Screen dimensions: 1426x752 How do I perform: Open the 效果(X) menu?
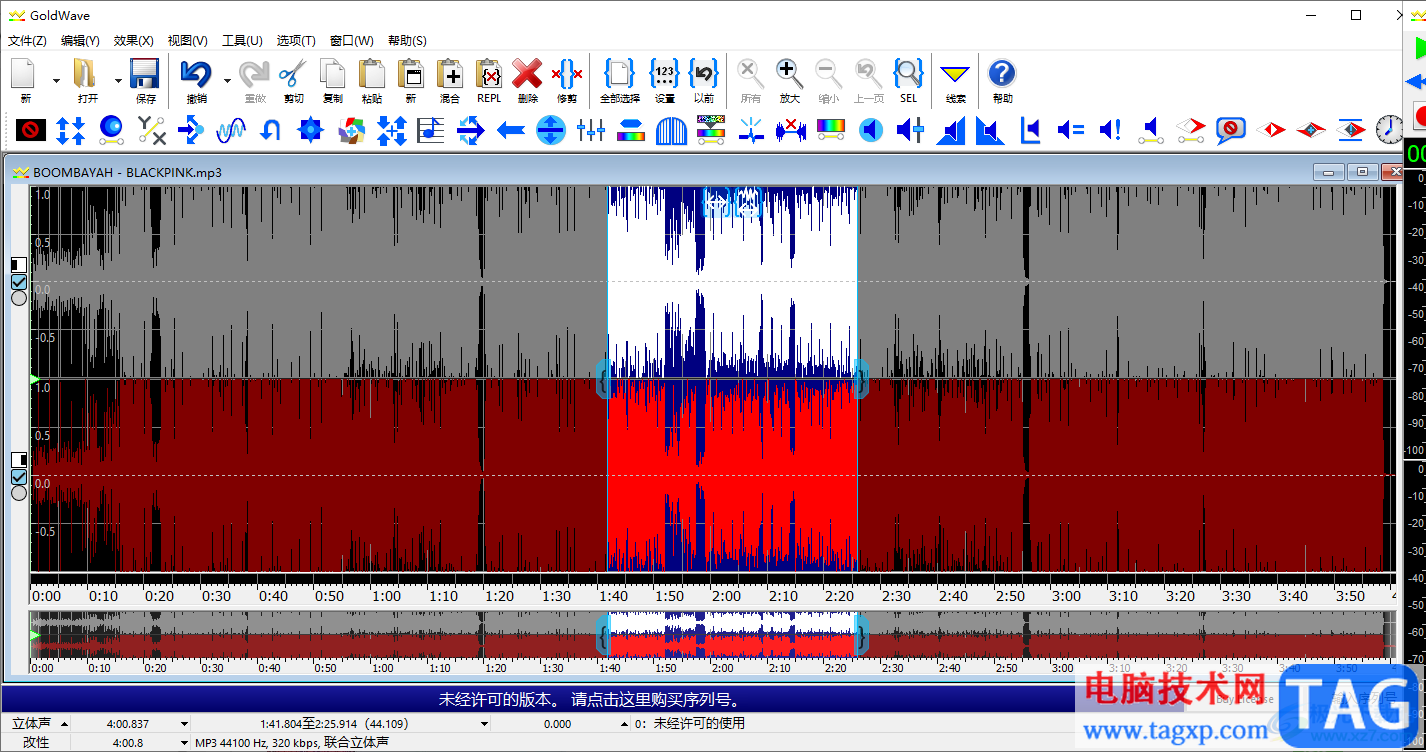pos(134,41)
